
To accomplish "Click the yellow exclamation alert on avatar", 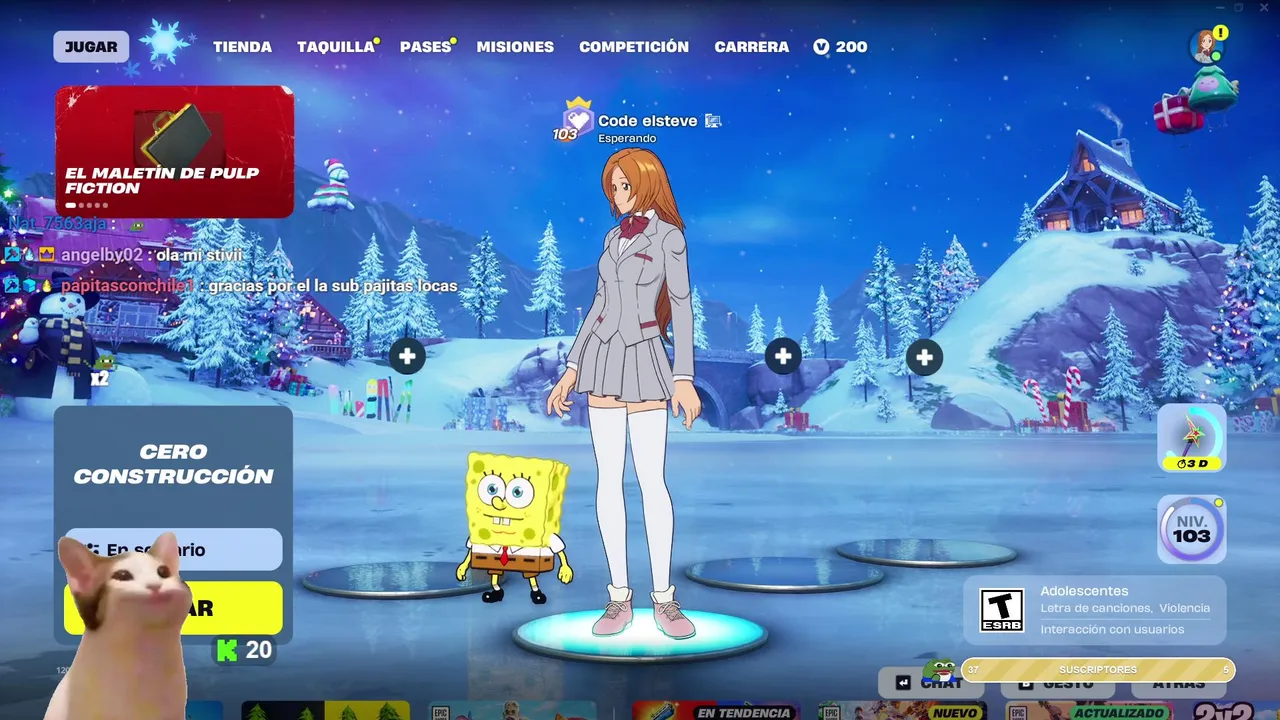I will 1221,33.
